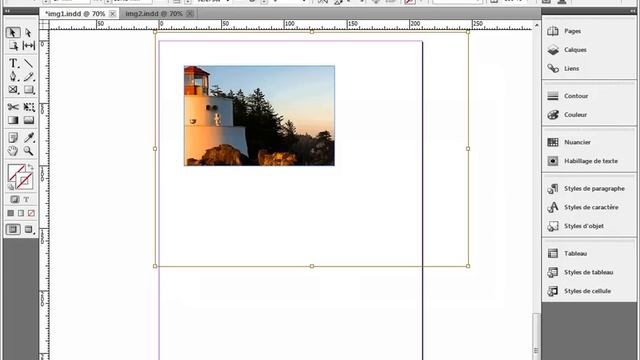640x360 pixels.
Task: Click the bottom-right handle of selected frame
Action: 468,266
